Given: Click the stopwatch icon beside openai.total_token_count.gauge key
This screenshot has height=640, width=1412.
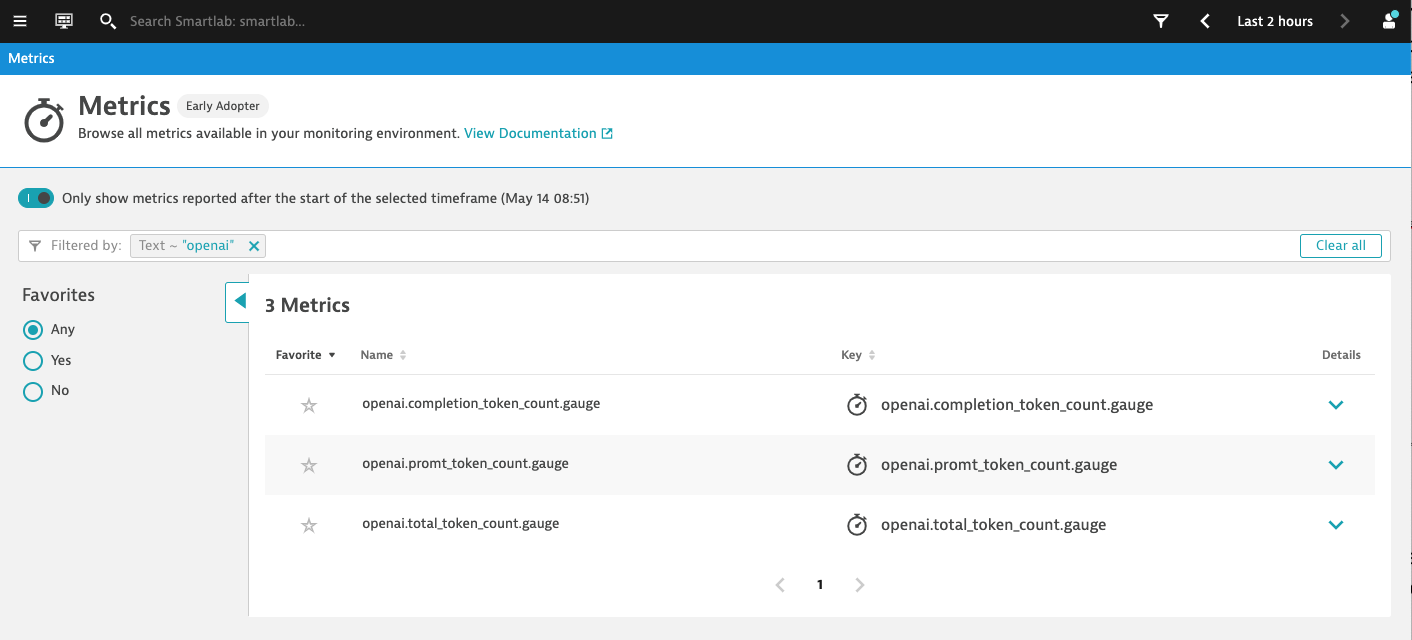Looking at the screenshot, I should click(x=857, y=524).
